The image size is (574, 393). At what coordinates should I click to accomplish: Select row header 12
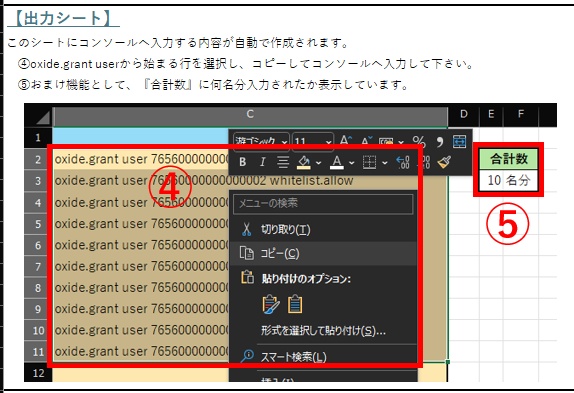[38, 373]
